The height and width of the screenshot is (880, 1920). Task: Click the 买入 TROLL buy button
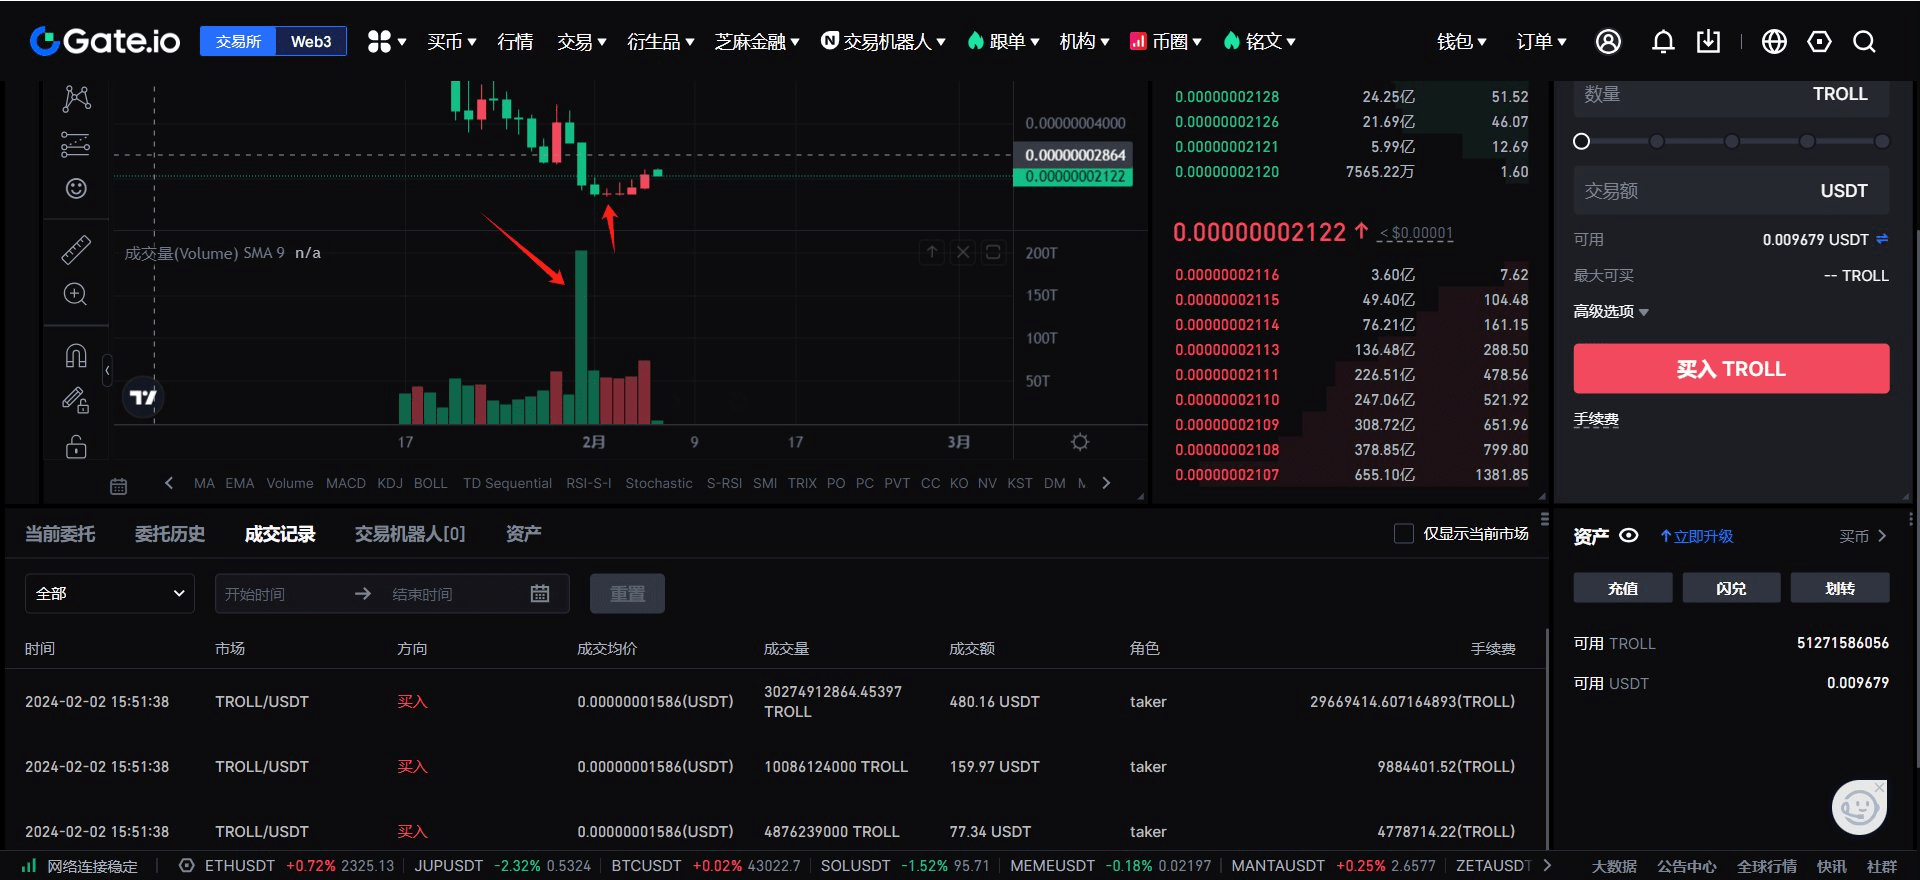pos(1731,369)
